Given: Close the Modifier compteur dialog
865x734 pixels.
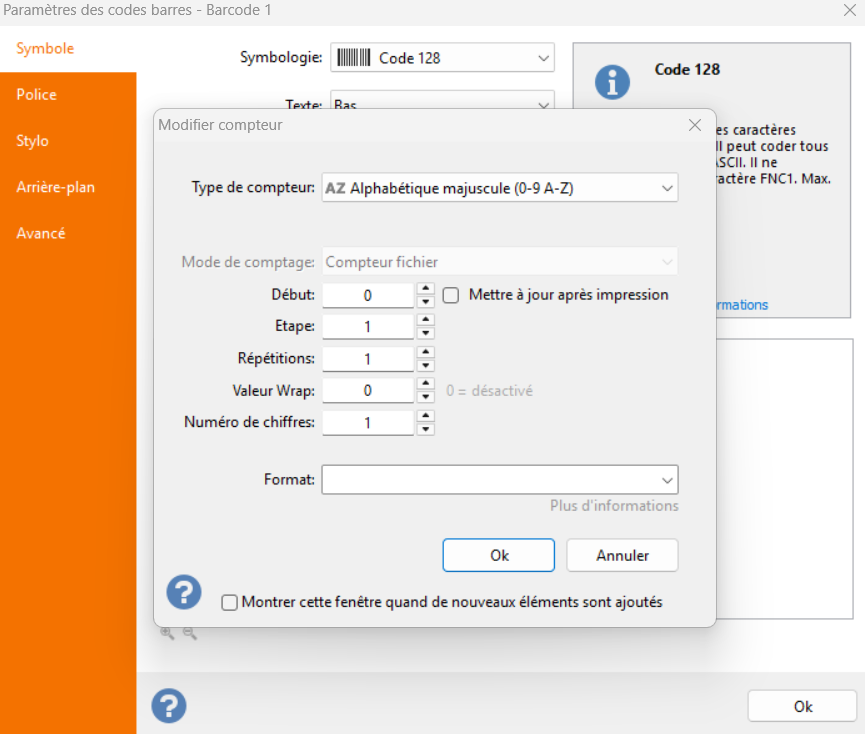Looking at the screenshot, I should (694, 125).
